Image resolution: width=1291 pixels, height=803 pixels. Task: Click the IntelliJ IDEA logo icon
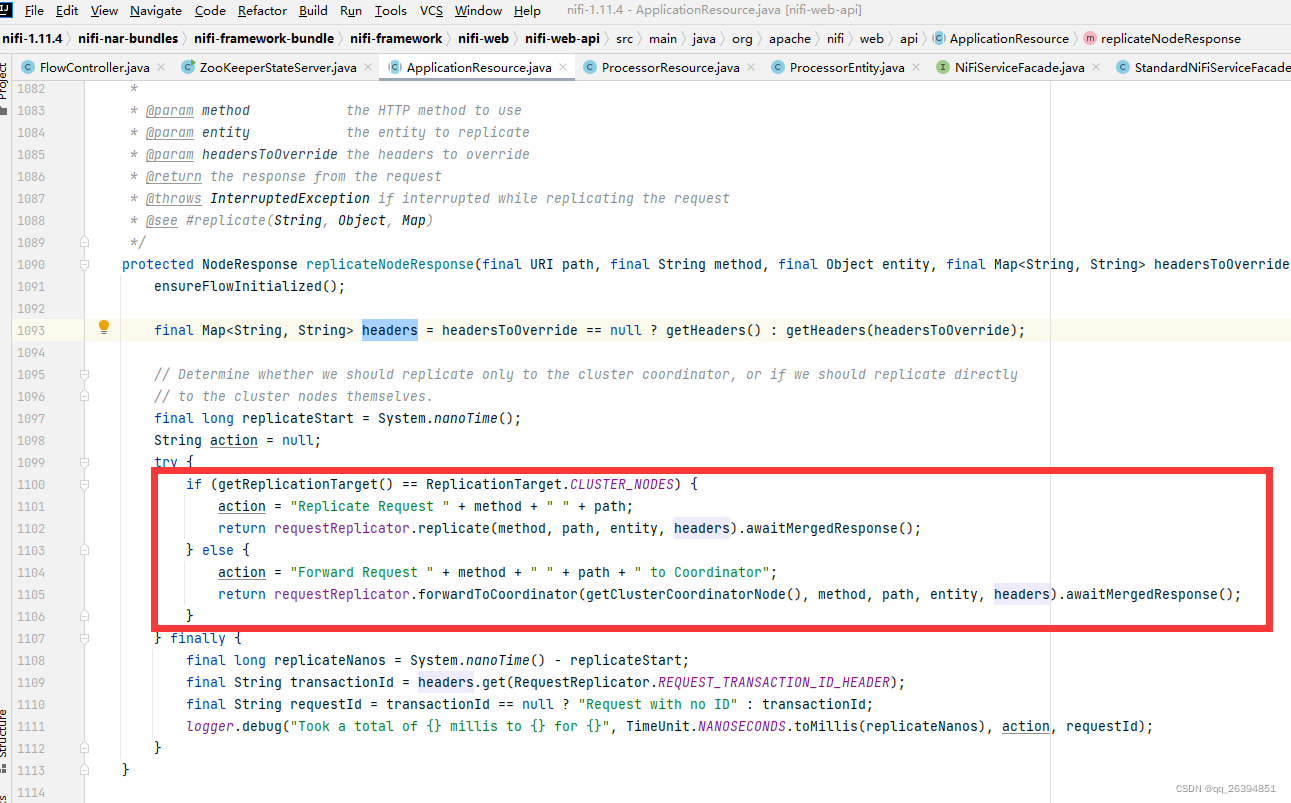click(5, 10)
